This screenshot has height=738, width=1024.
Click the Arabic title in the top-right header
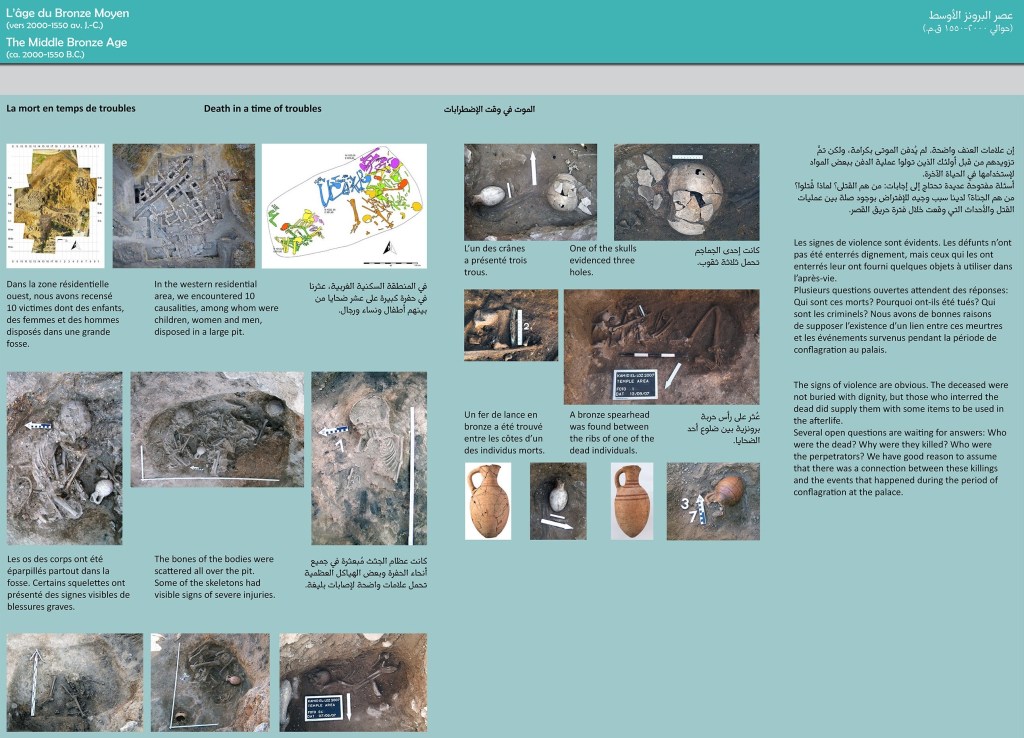click(x=968, y=16)
